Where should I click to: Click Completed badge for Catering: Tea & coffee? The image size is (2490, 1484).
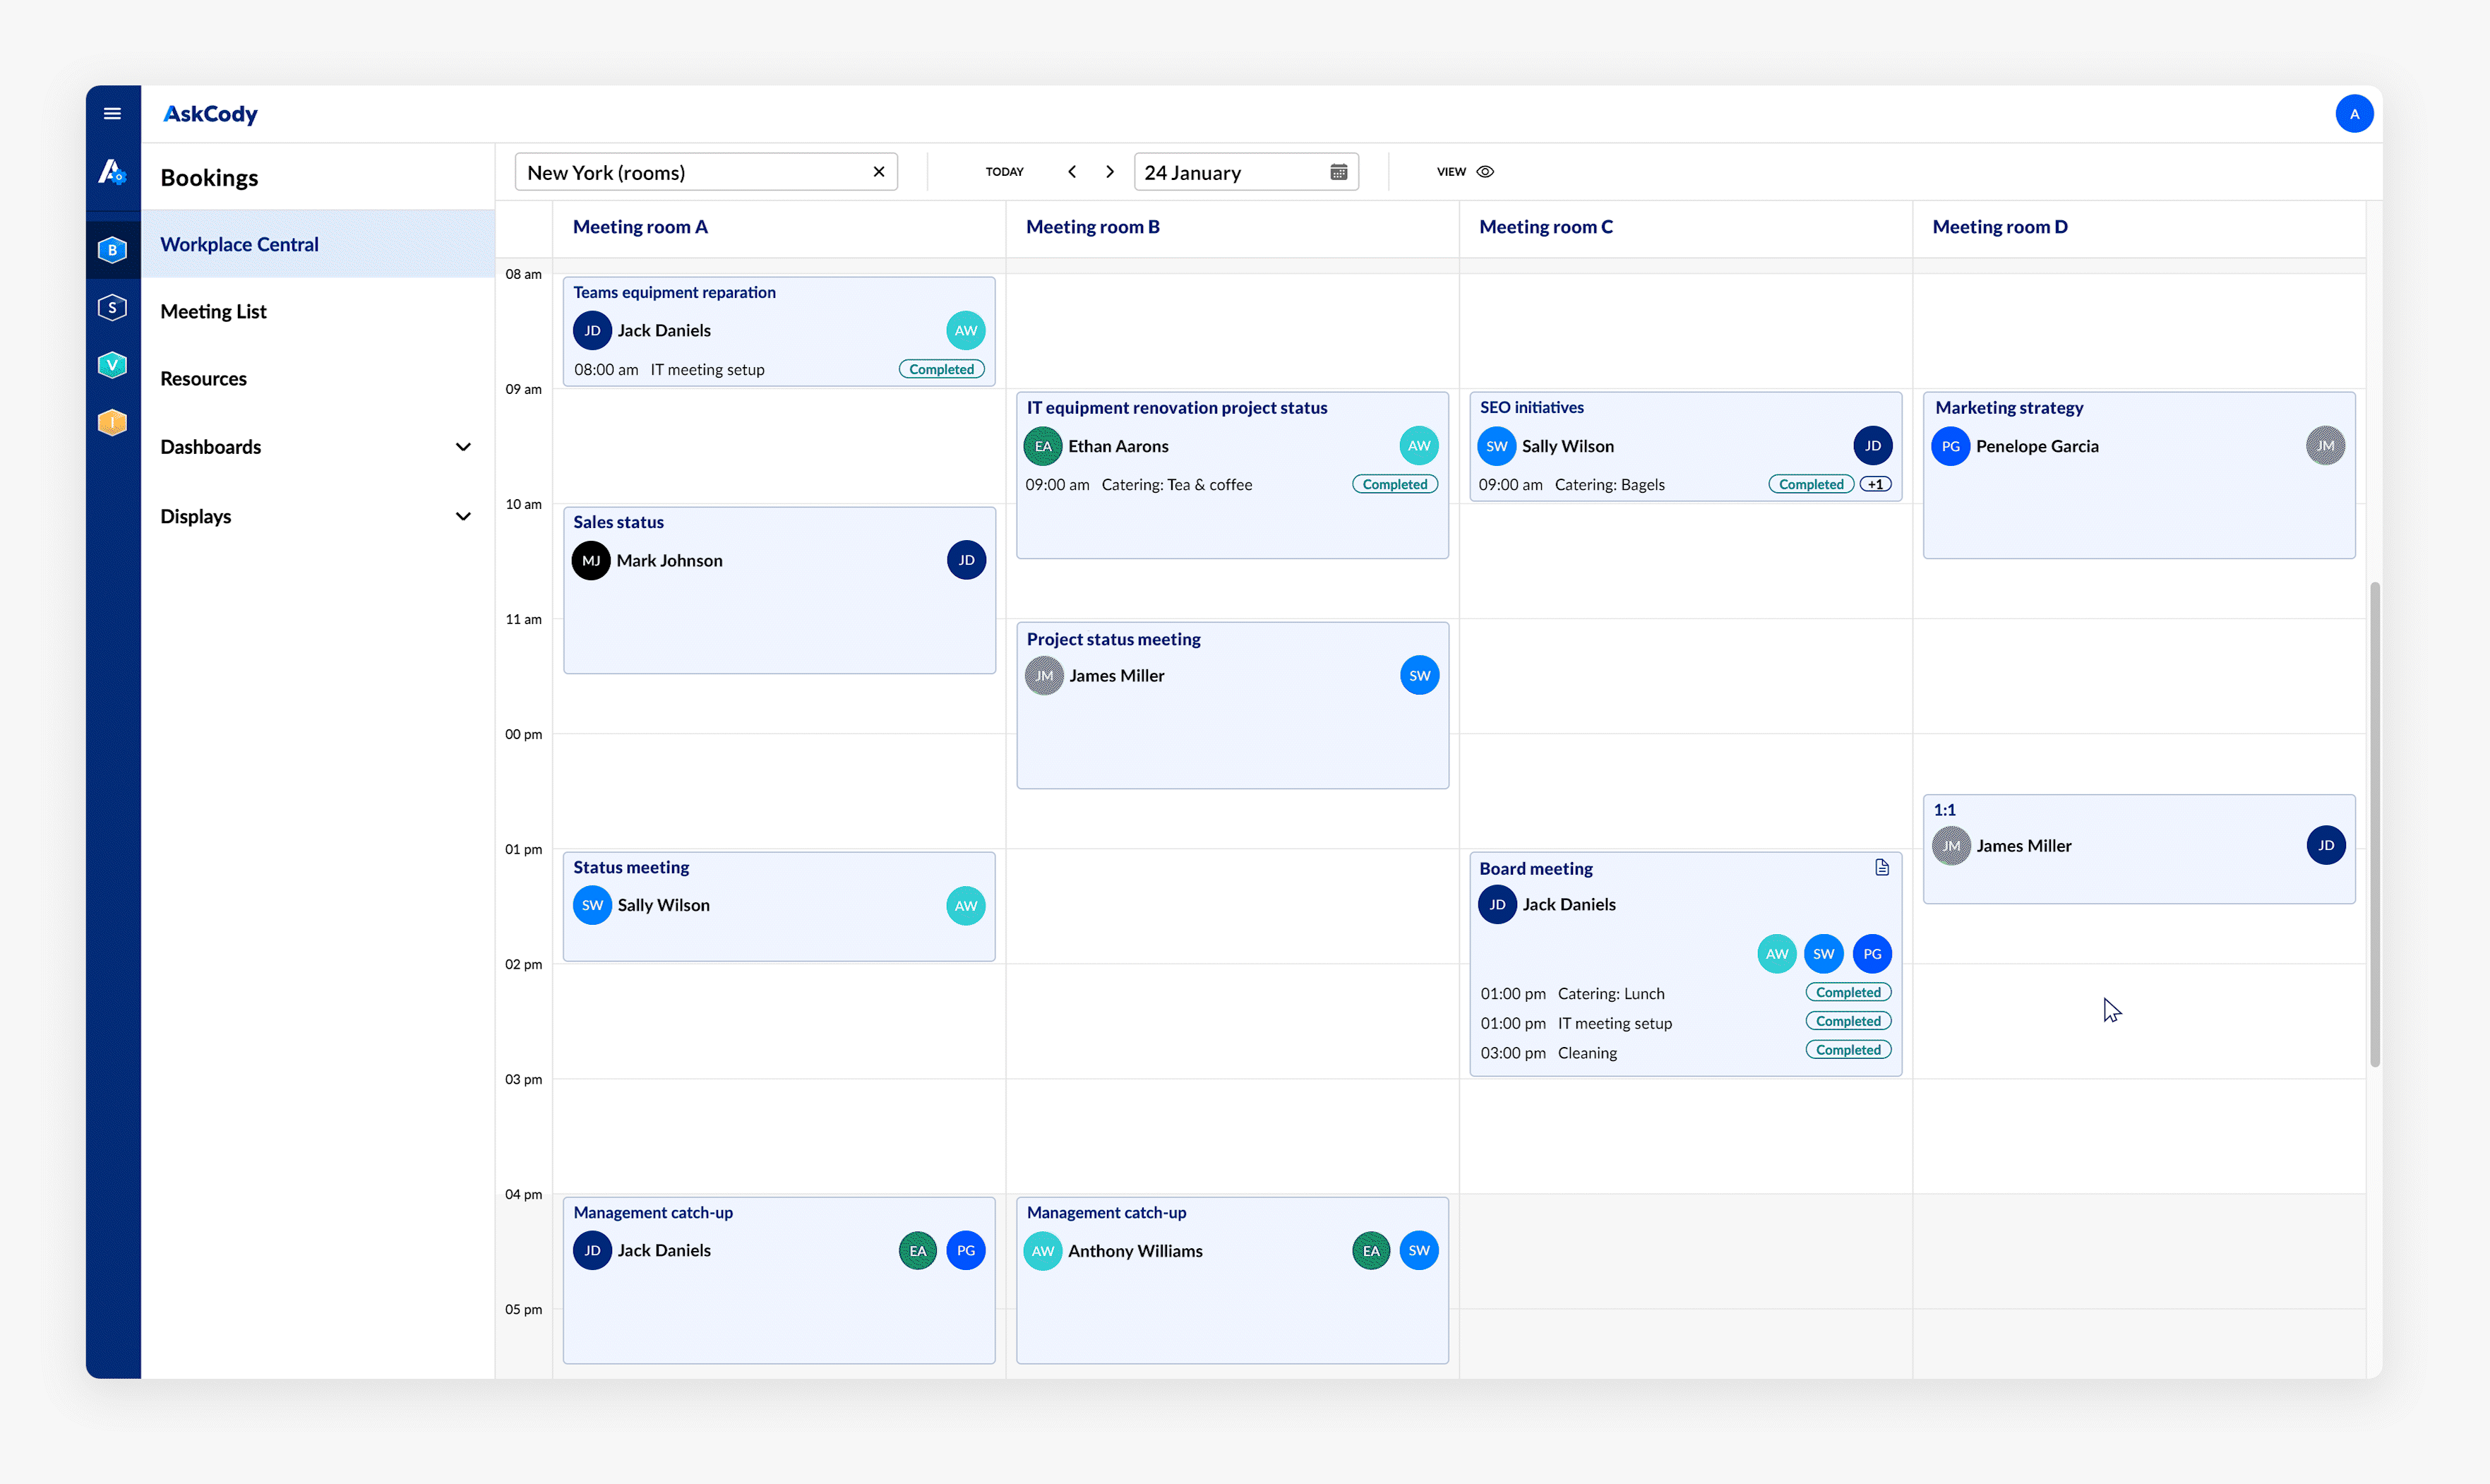click(1395, 484)
